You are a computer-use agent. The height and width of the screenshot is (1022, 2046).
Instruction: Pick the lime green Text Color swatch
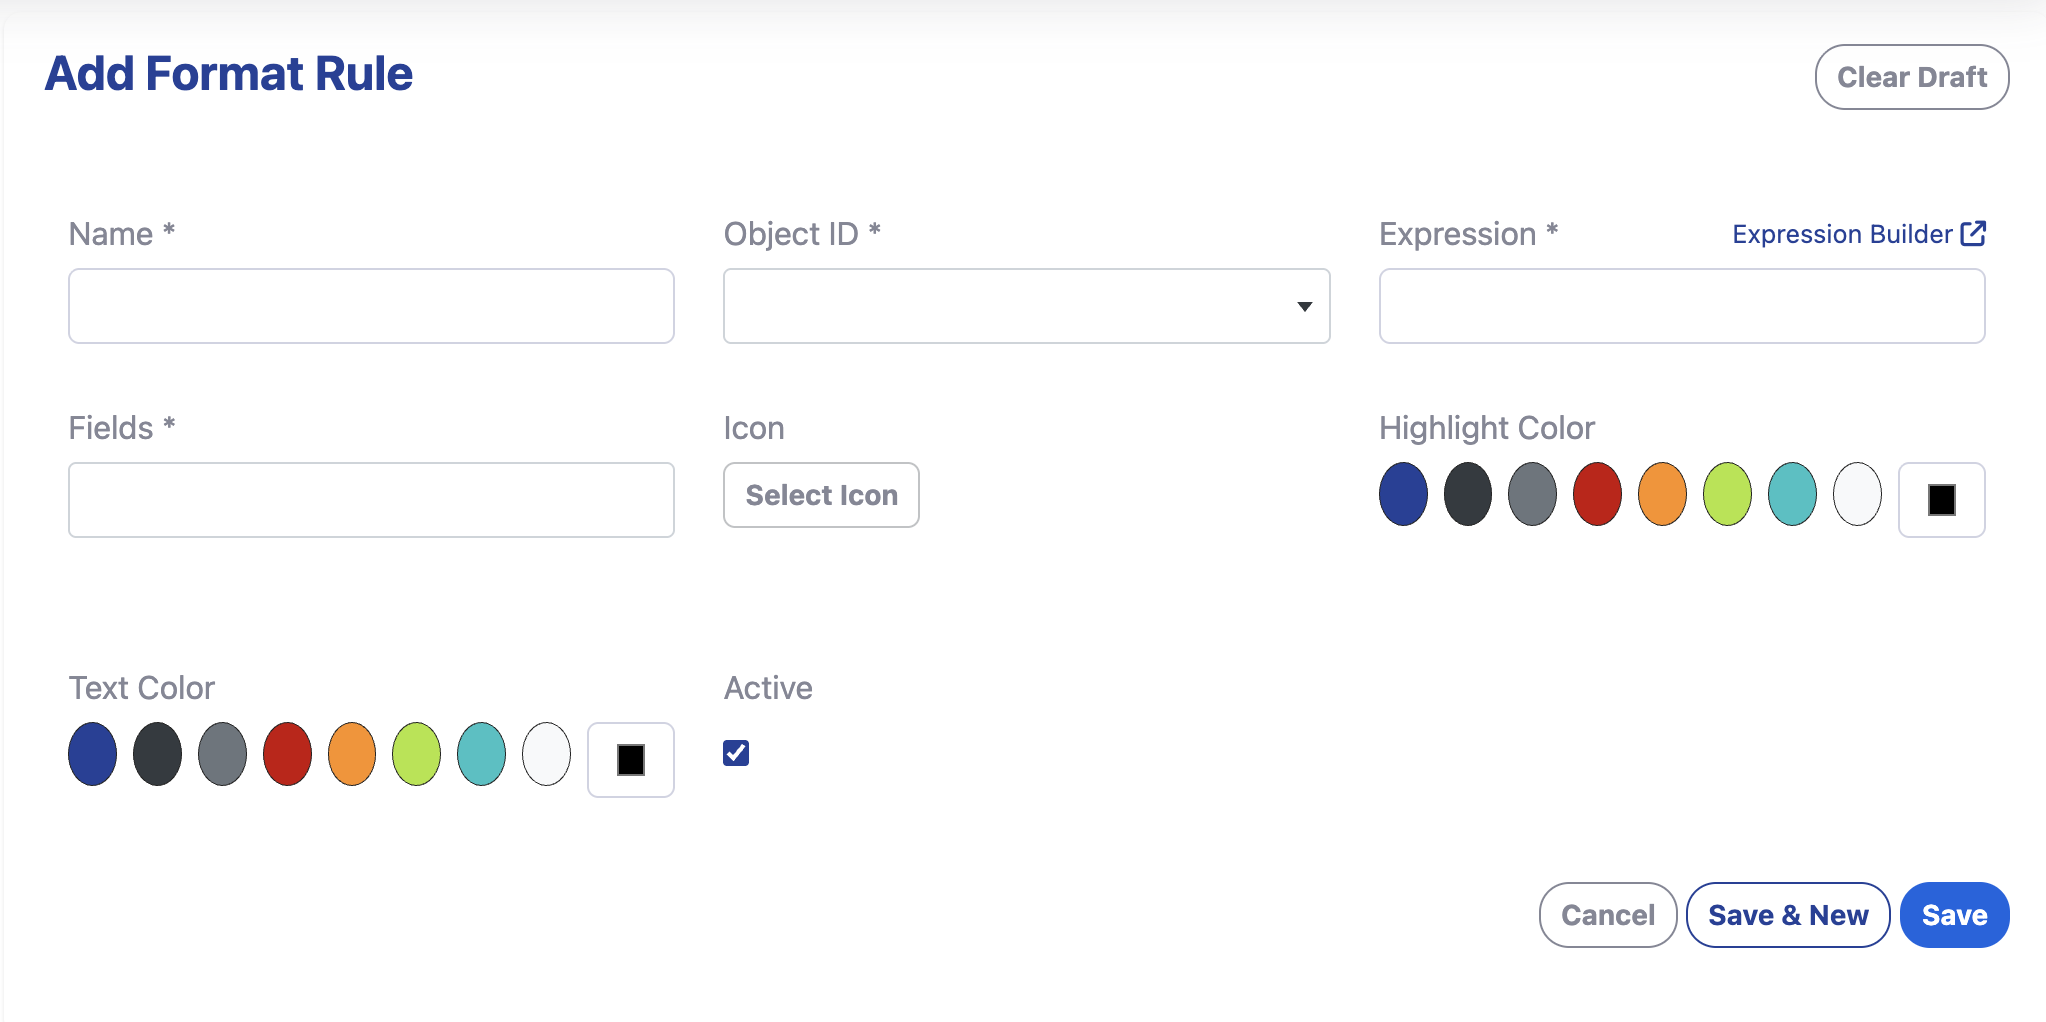pos(416,754)
